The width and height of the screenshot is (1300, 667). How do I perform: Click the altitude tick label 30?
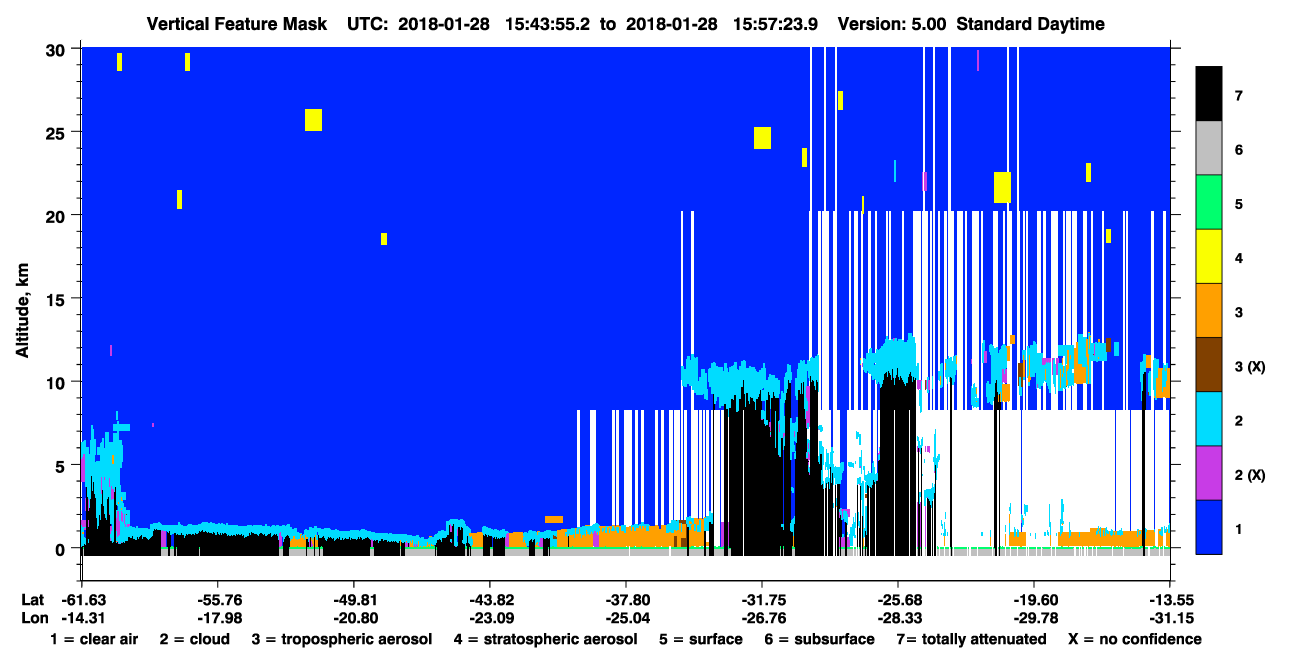58,49
